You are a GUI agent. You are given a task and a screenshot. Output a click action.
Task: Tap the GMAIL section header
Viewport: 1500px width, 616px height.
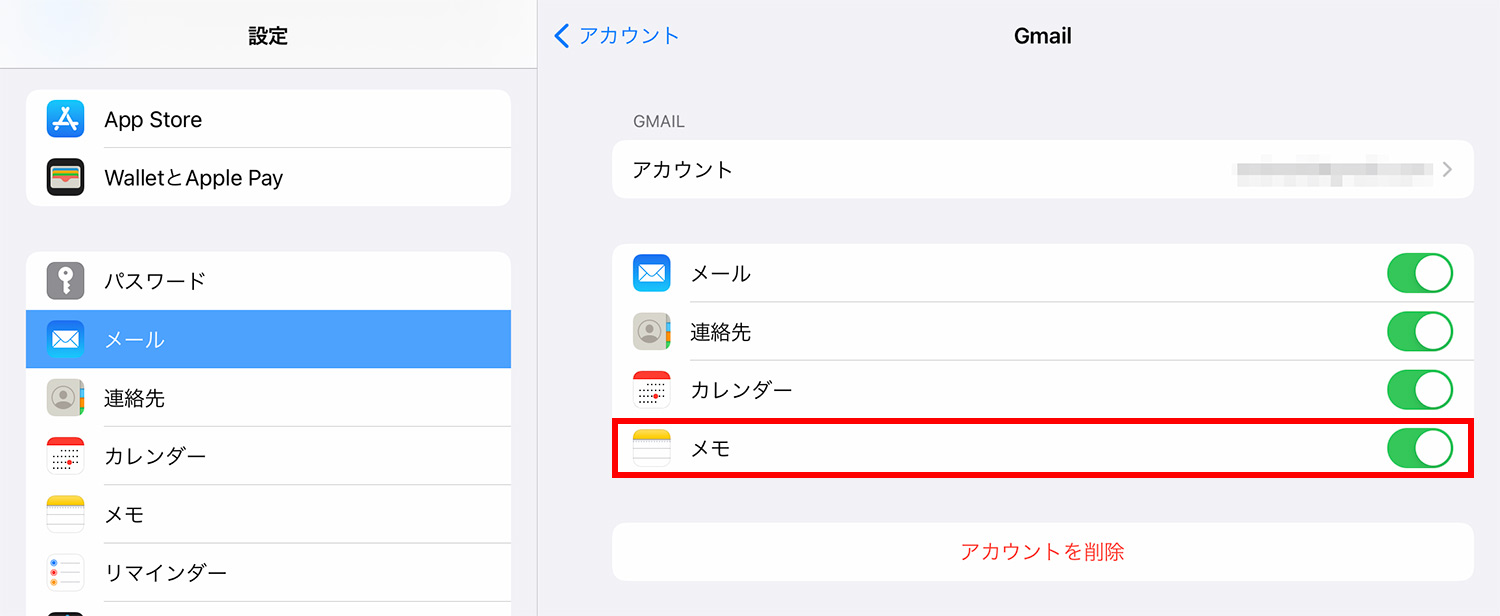(x=659, y=121)
